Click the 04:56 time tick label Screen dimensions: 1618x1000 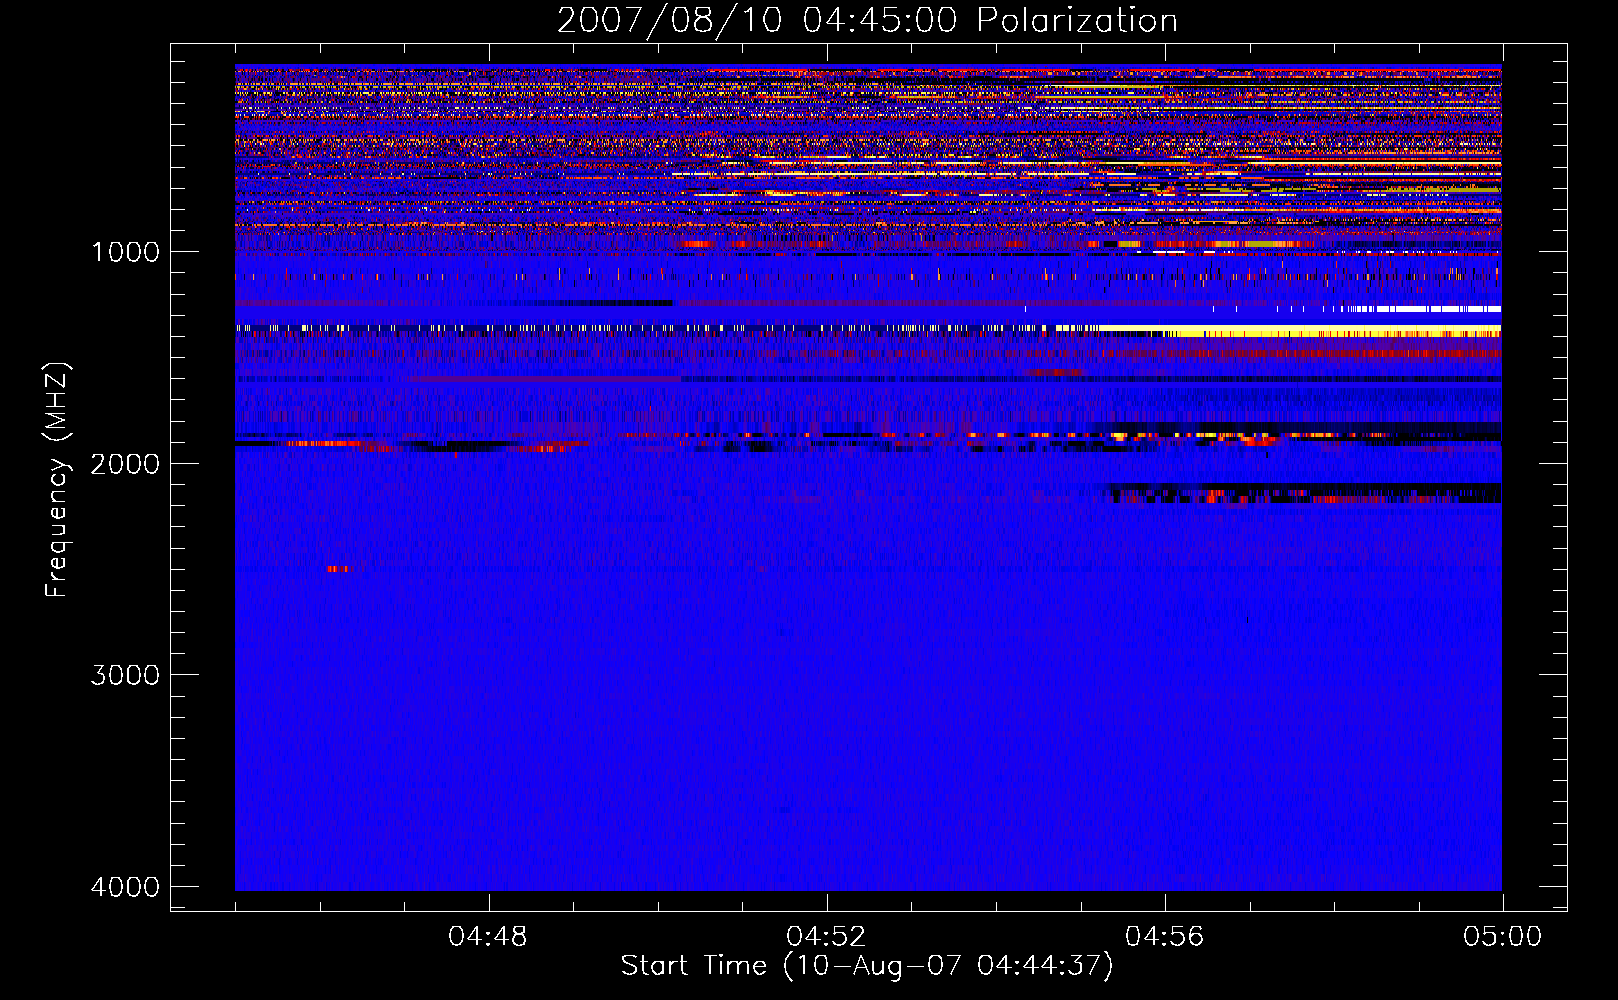(1164, 937)
